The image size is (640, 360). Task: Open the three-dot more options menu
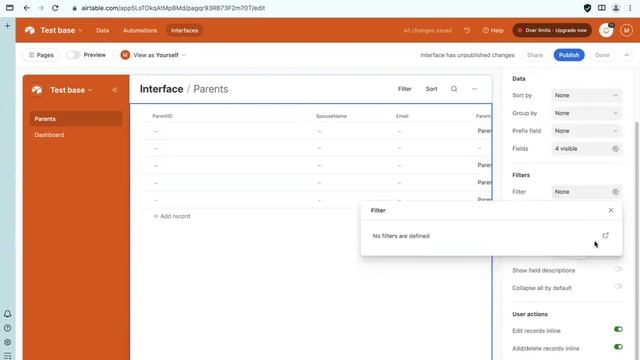[474, 89]
